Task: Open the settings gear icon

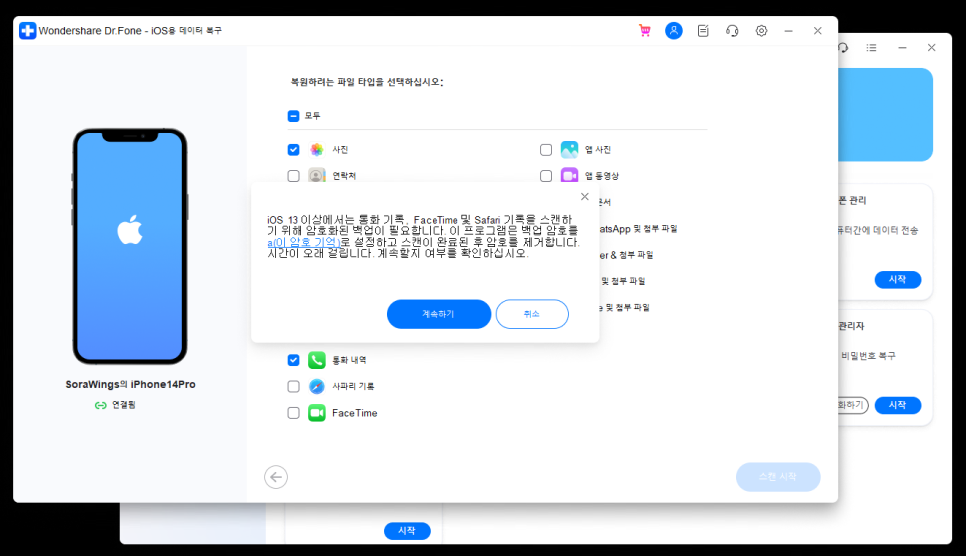Action: coord(761,31)
